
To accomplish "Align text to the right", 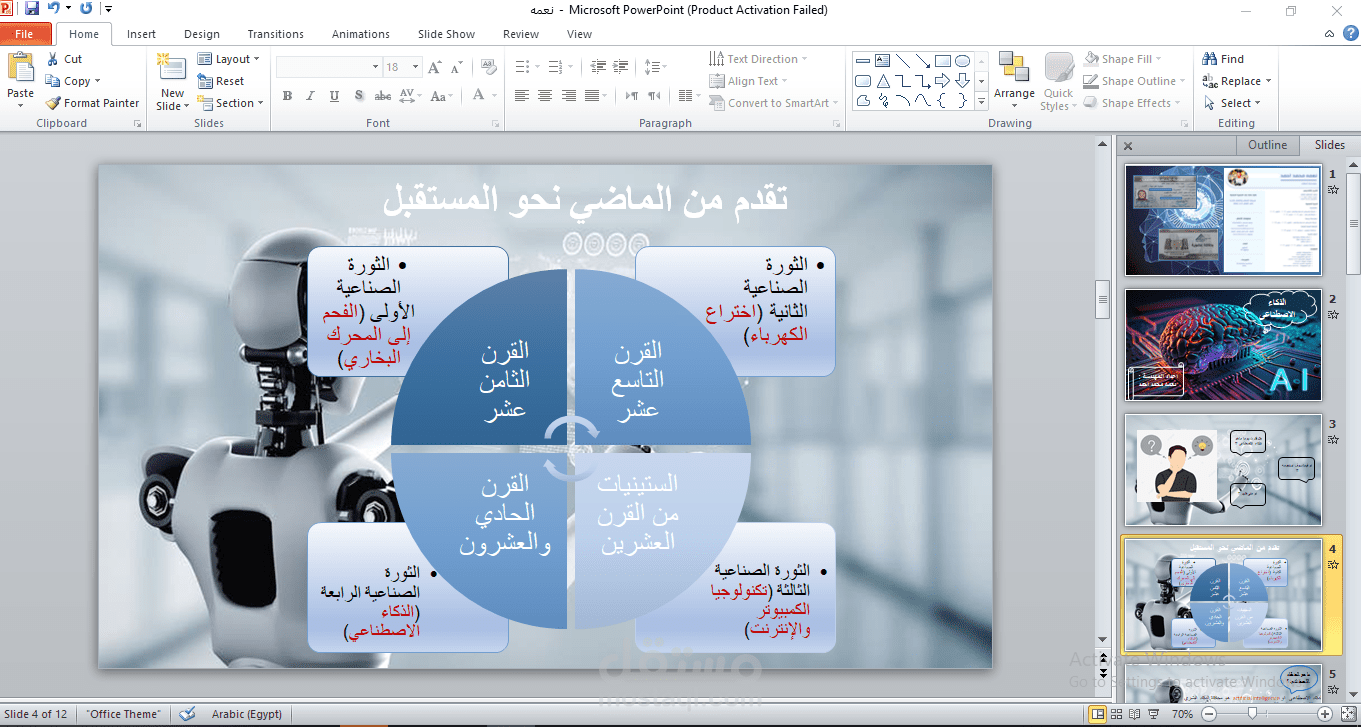I will coord(568,96).
